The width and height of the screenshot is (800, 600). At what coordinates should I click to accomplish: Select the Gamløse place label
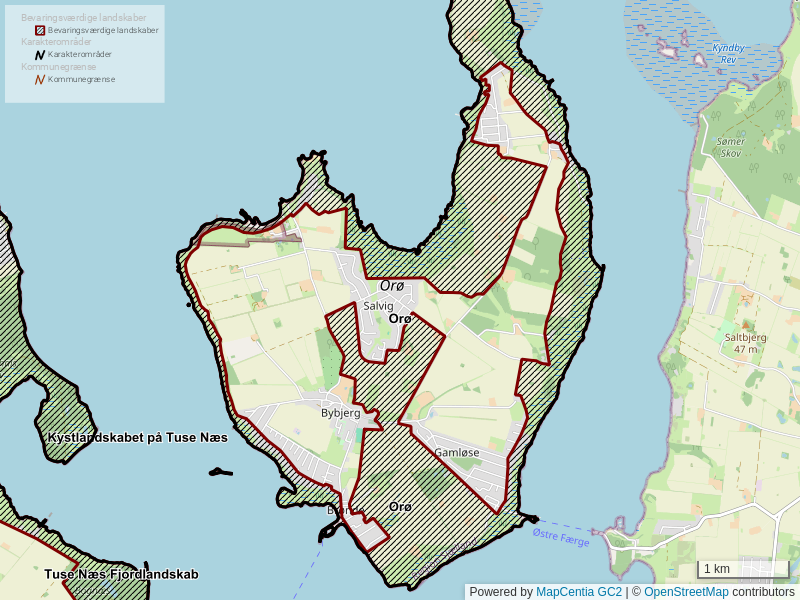click(456, 453)
